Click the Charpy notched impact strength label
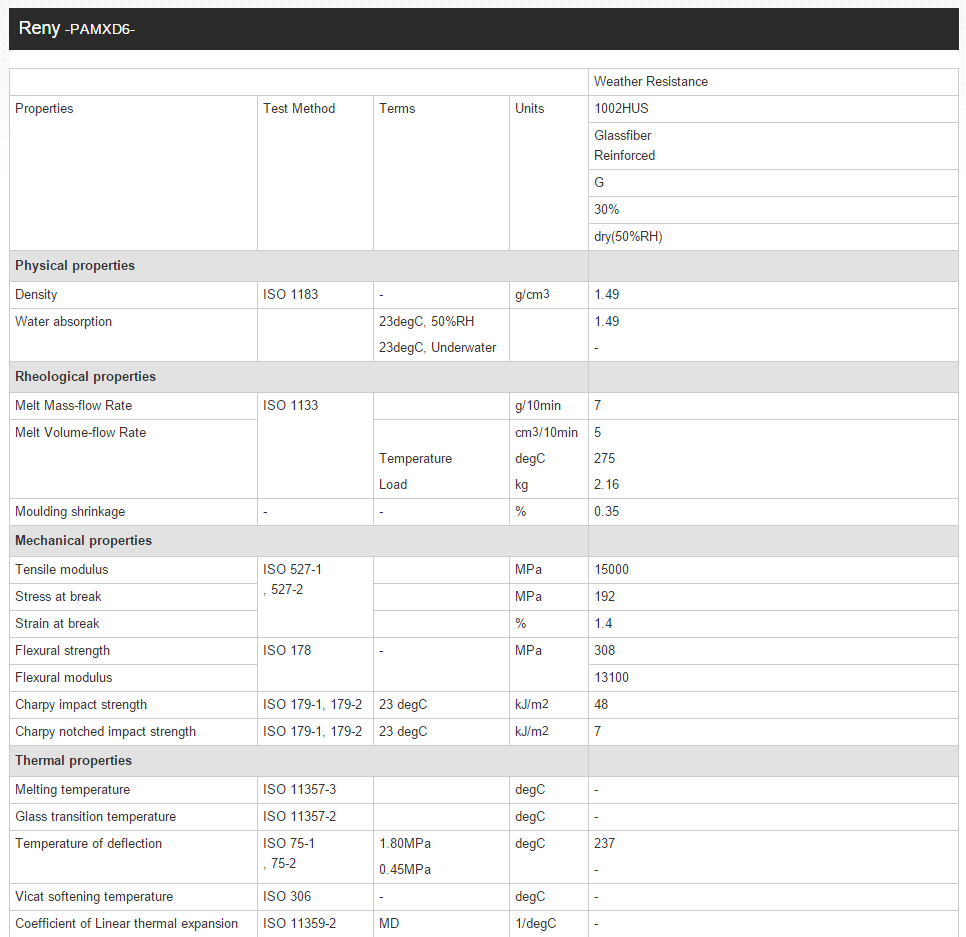This screenshot has height=937, width=966. (x=105, y=732)
